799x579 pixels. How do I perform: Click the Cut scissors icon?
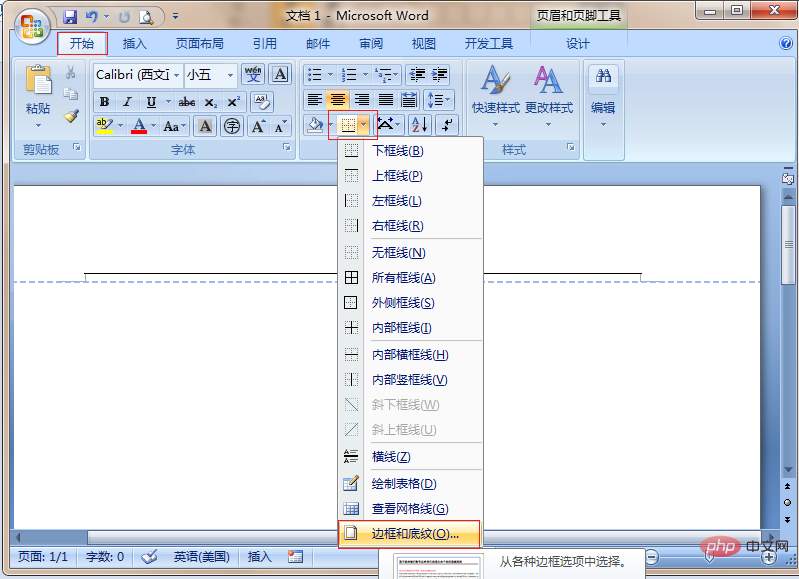(x=71, y=73)
